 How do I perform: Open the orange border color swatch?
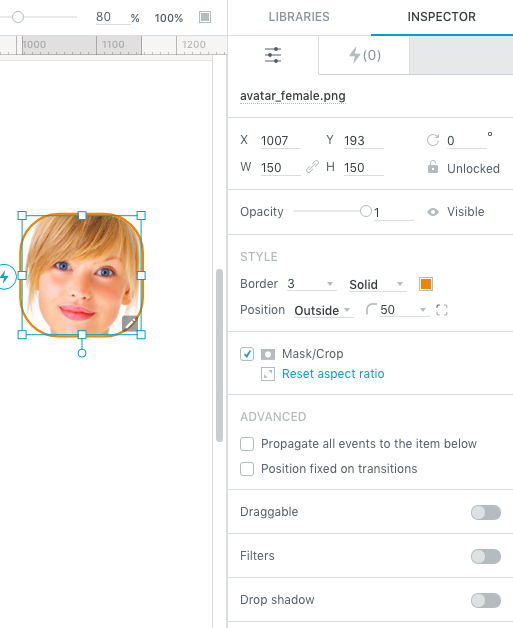tap(426, 284)
